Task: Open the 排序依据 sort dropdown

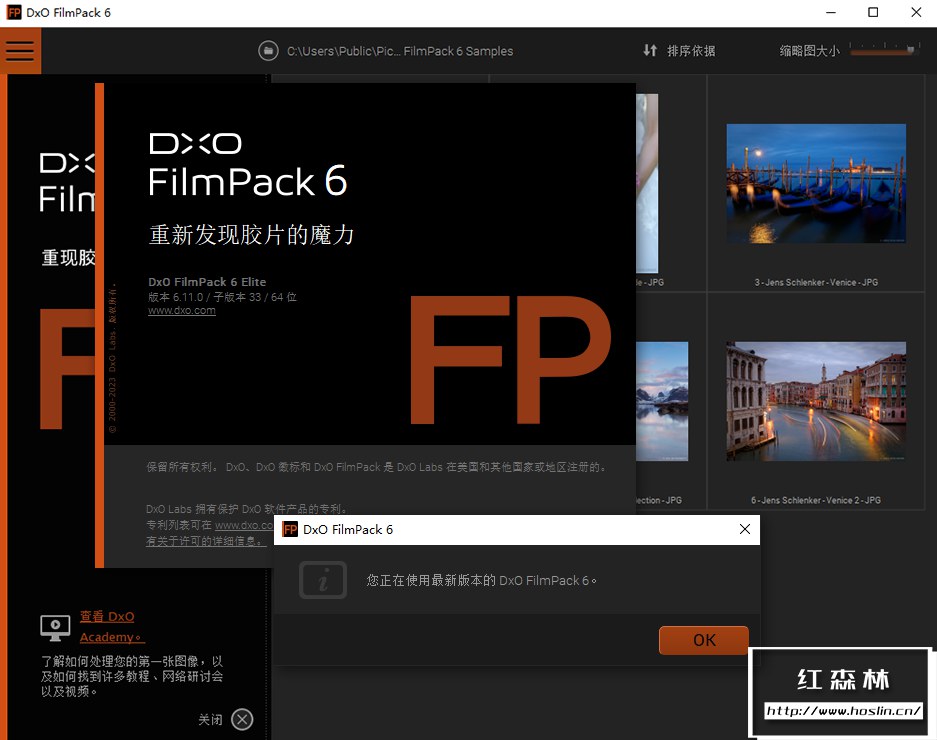Action: 691,51
